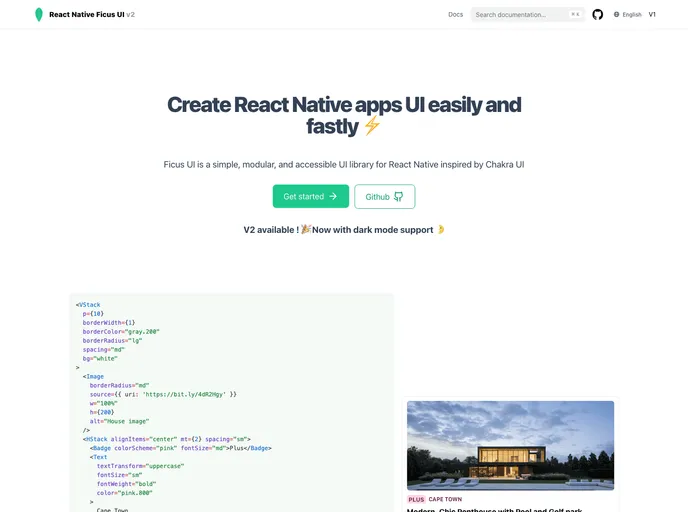
Task: Click the borderRadius="lg" code line
Action: [x=112, y=340]
